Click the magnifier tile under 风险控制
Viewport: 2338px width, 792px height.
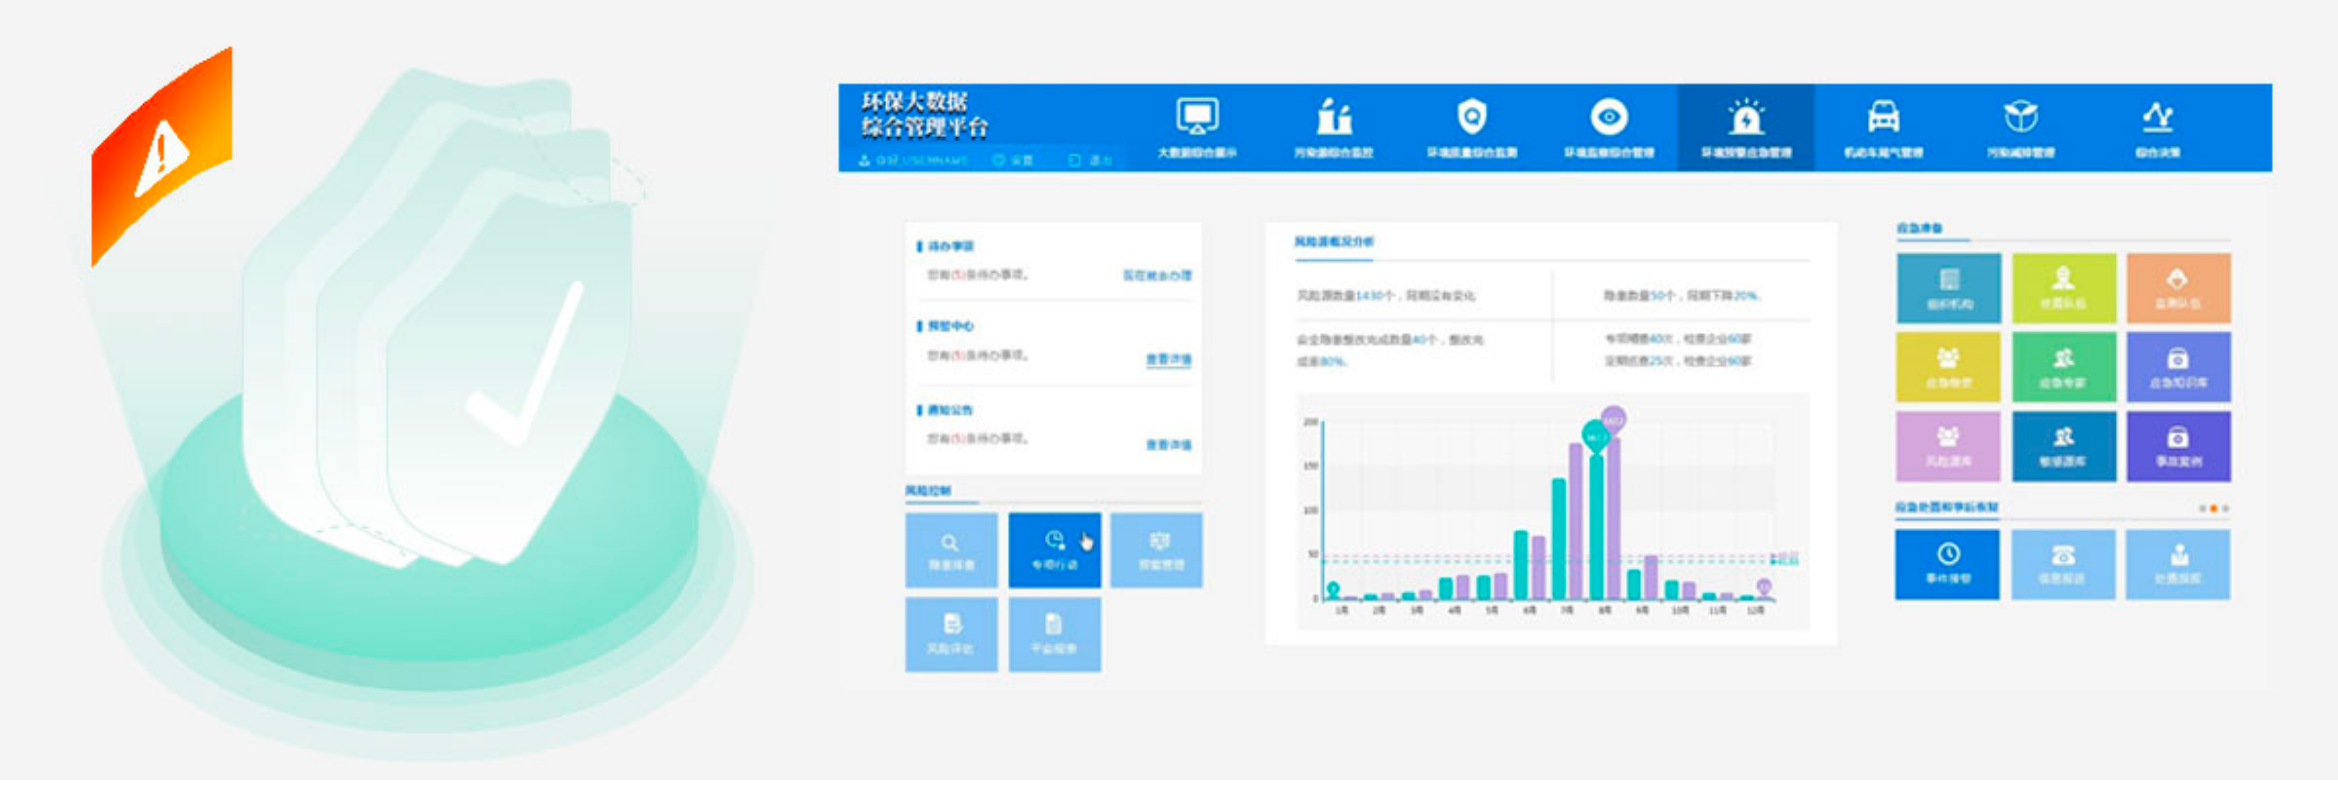(x=951, y=550)
